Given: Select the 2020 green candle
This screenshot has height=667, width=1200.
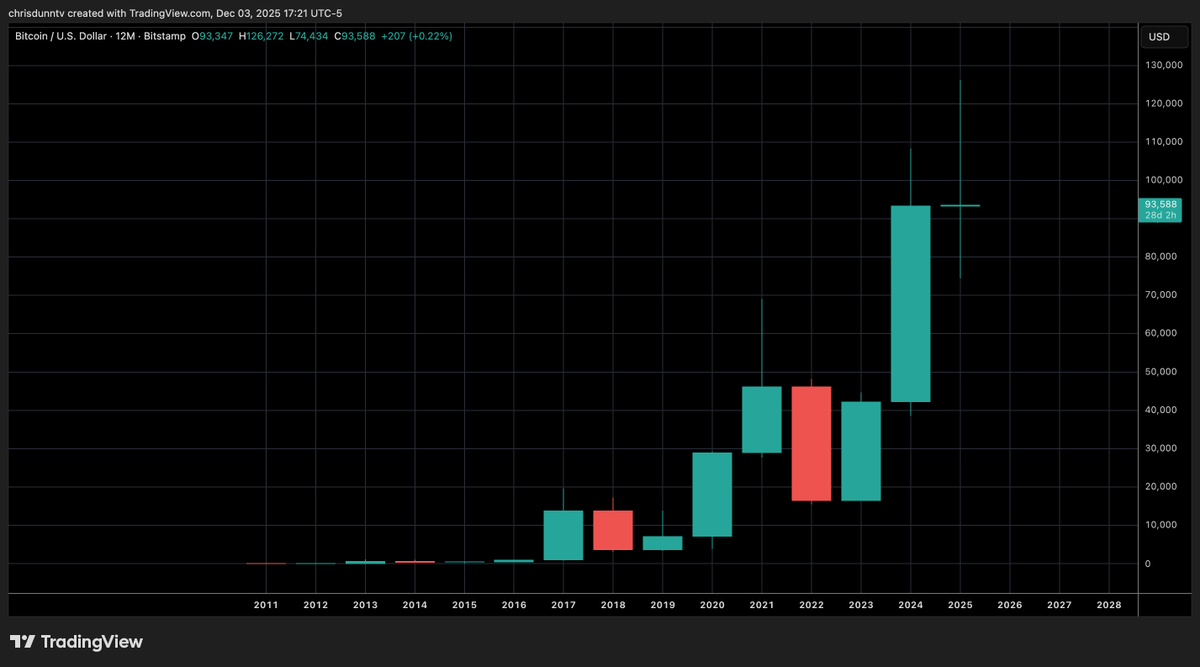Looking at the screenshot, I should coord(712,494).
